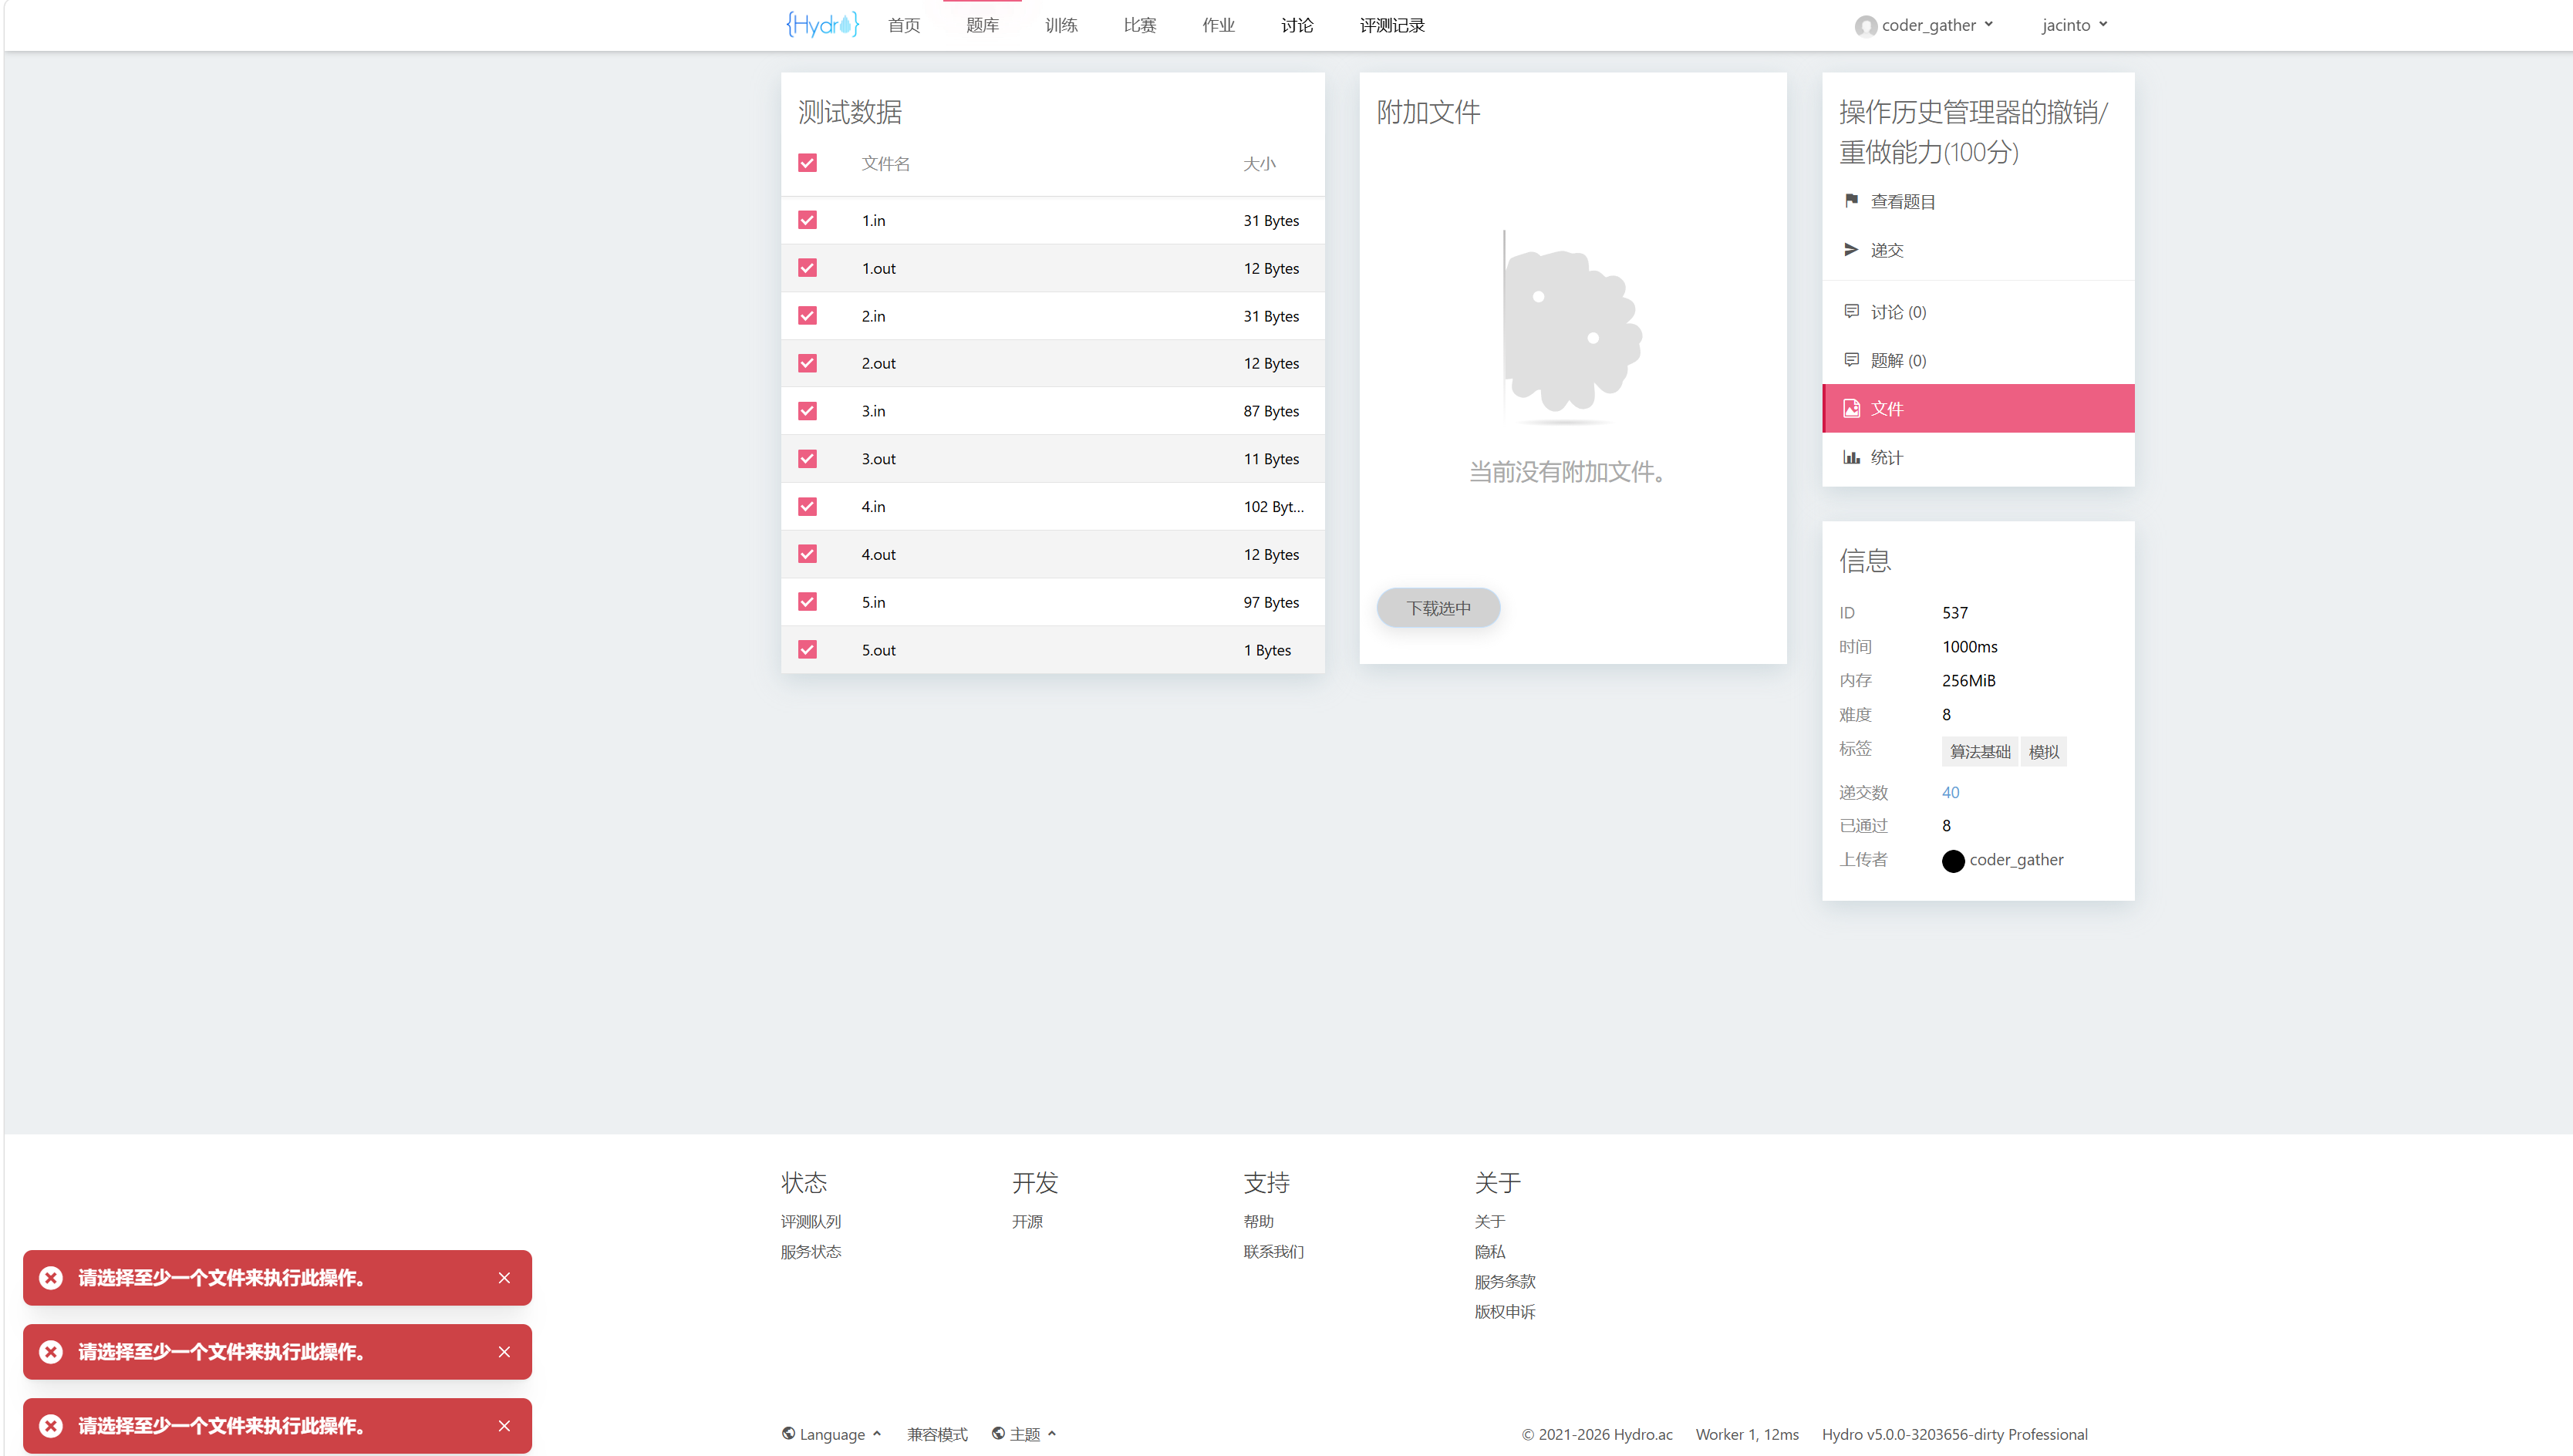Open the 统计 sidebar item
The image size is (2573, 1456).
[1978, 457]
